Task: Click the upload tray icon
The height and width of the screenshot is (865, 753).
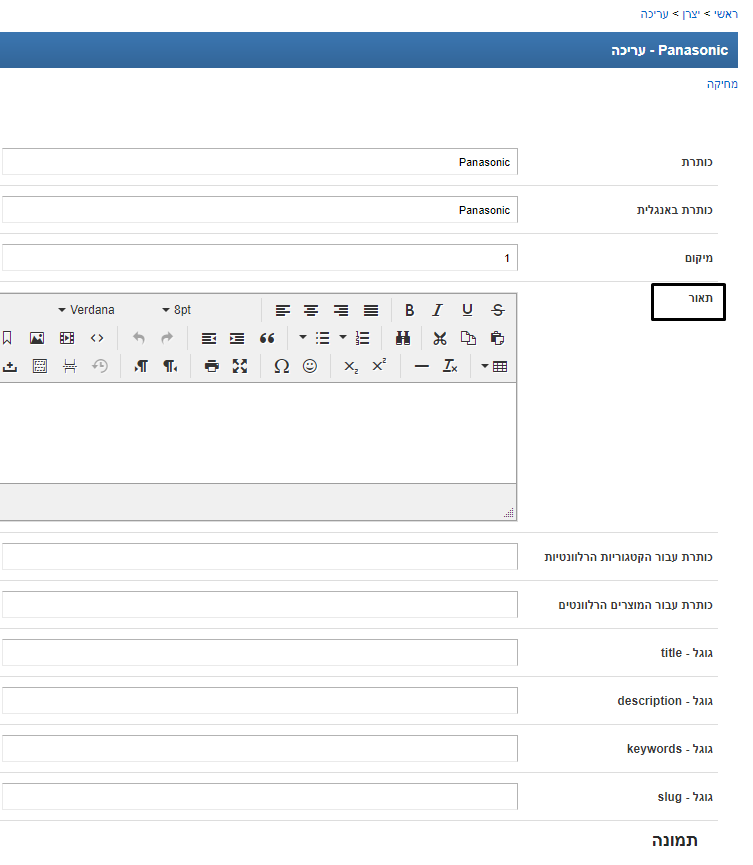Action: [x=10, y=366]
